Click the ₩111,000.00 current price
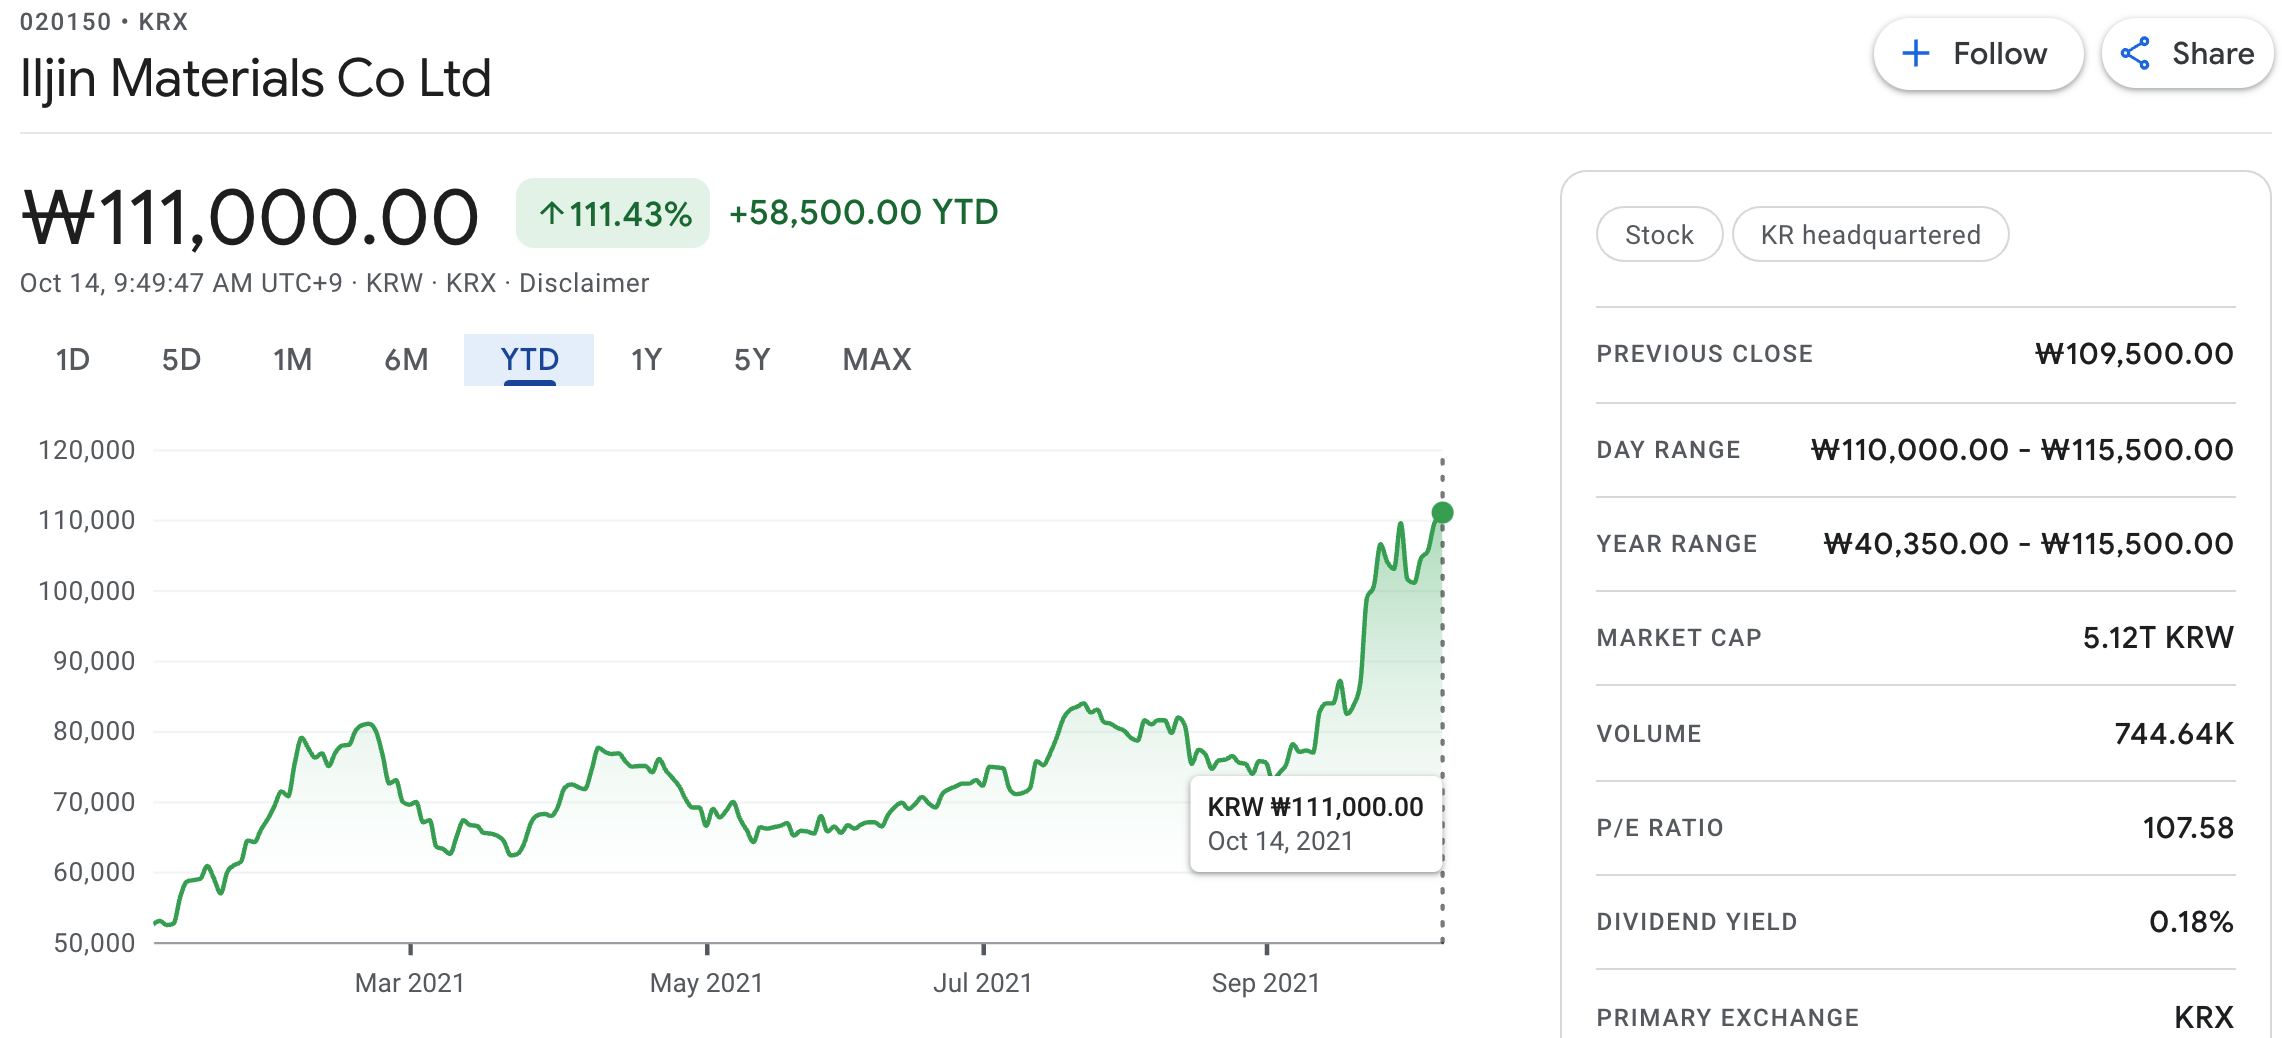Screen dimensions: 2282x1038 pos(250,217)
